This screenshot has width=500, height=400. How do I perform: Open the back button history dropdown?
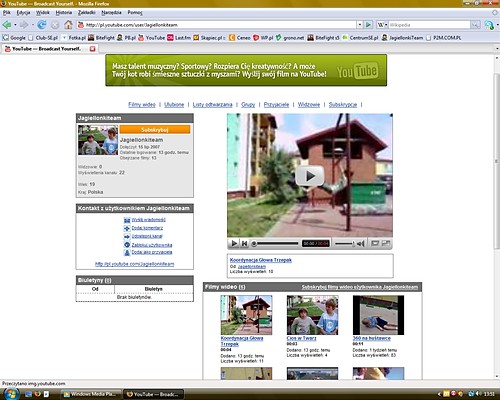point(15,25)
